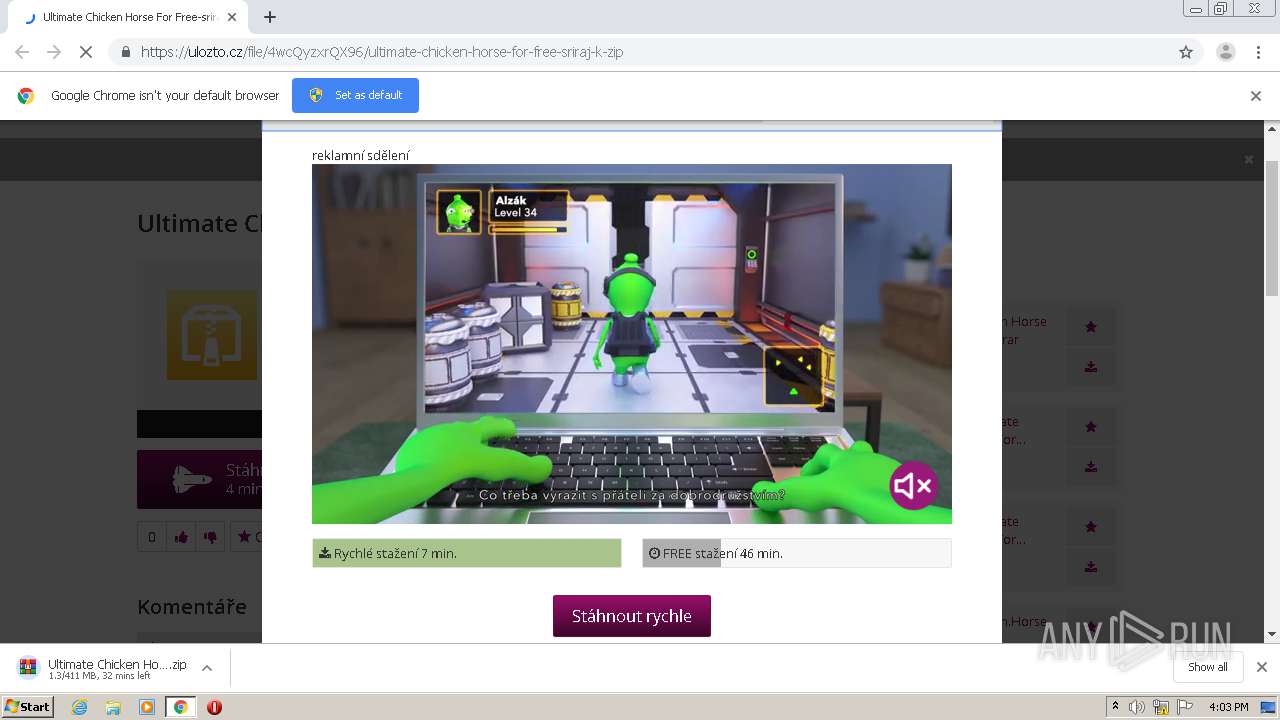Show hidden system tray icons
Viewport: 1280px width, 720px height.
(1115, 707)
